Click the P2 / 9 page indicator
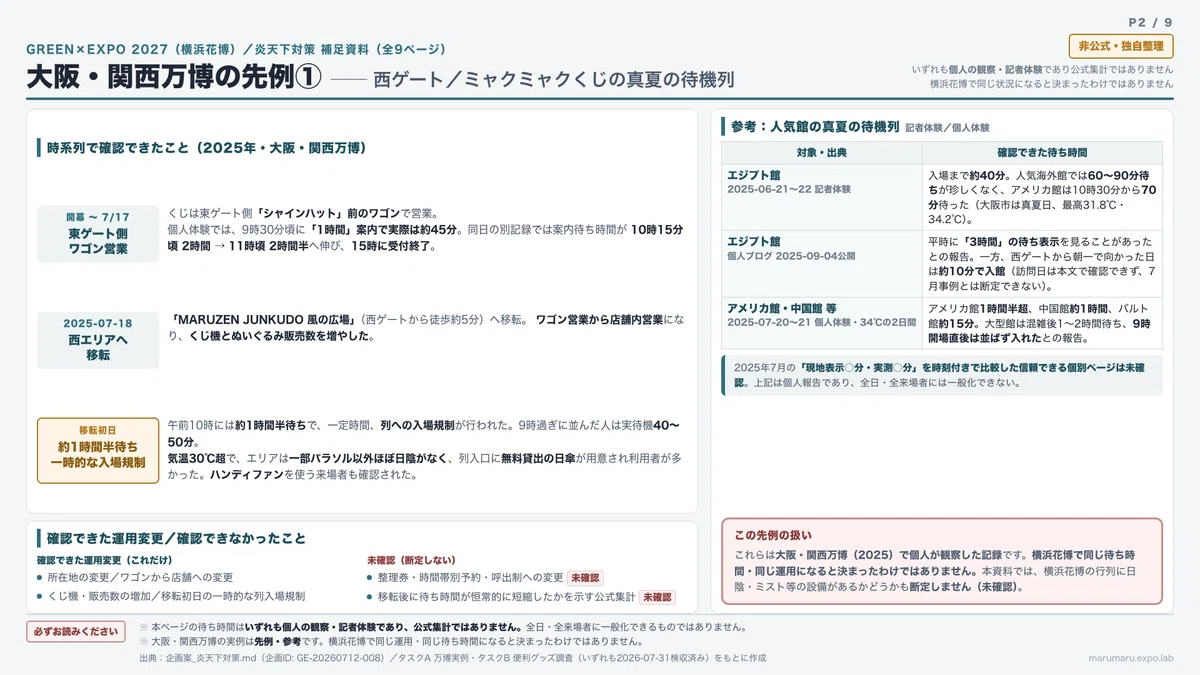This screenshot has width=1200, height=675. pyautogui.click(x=1150, y=22)
